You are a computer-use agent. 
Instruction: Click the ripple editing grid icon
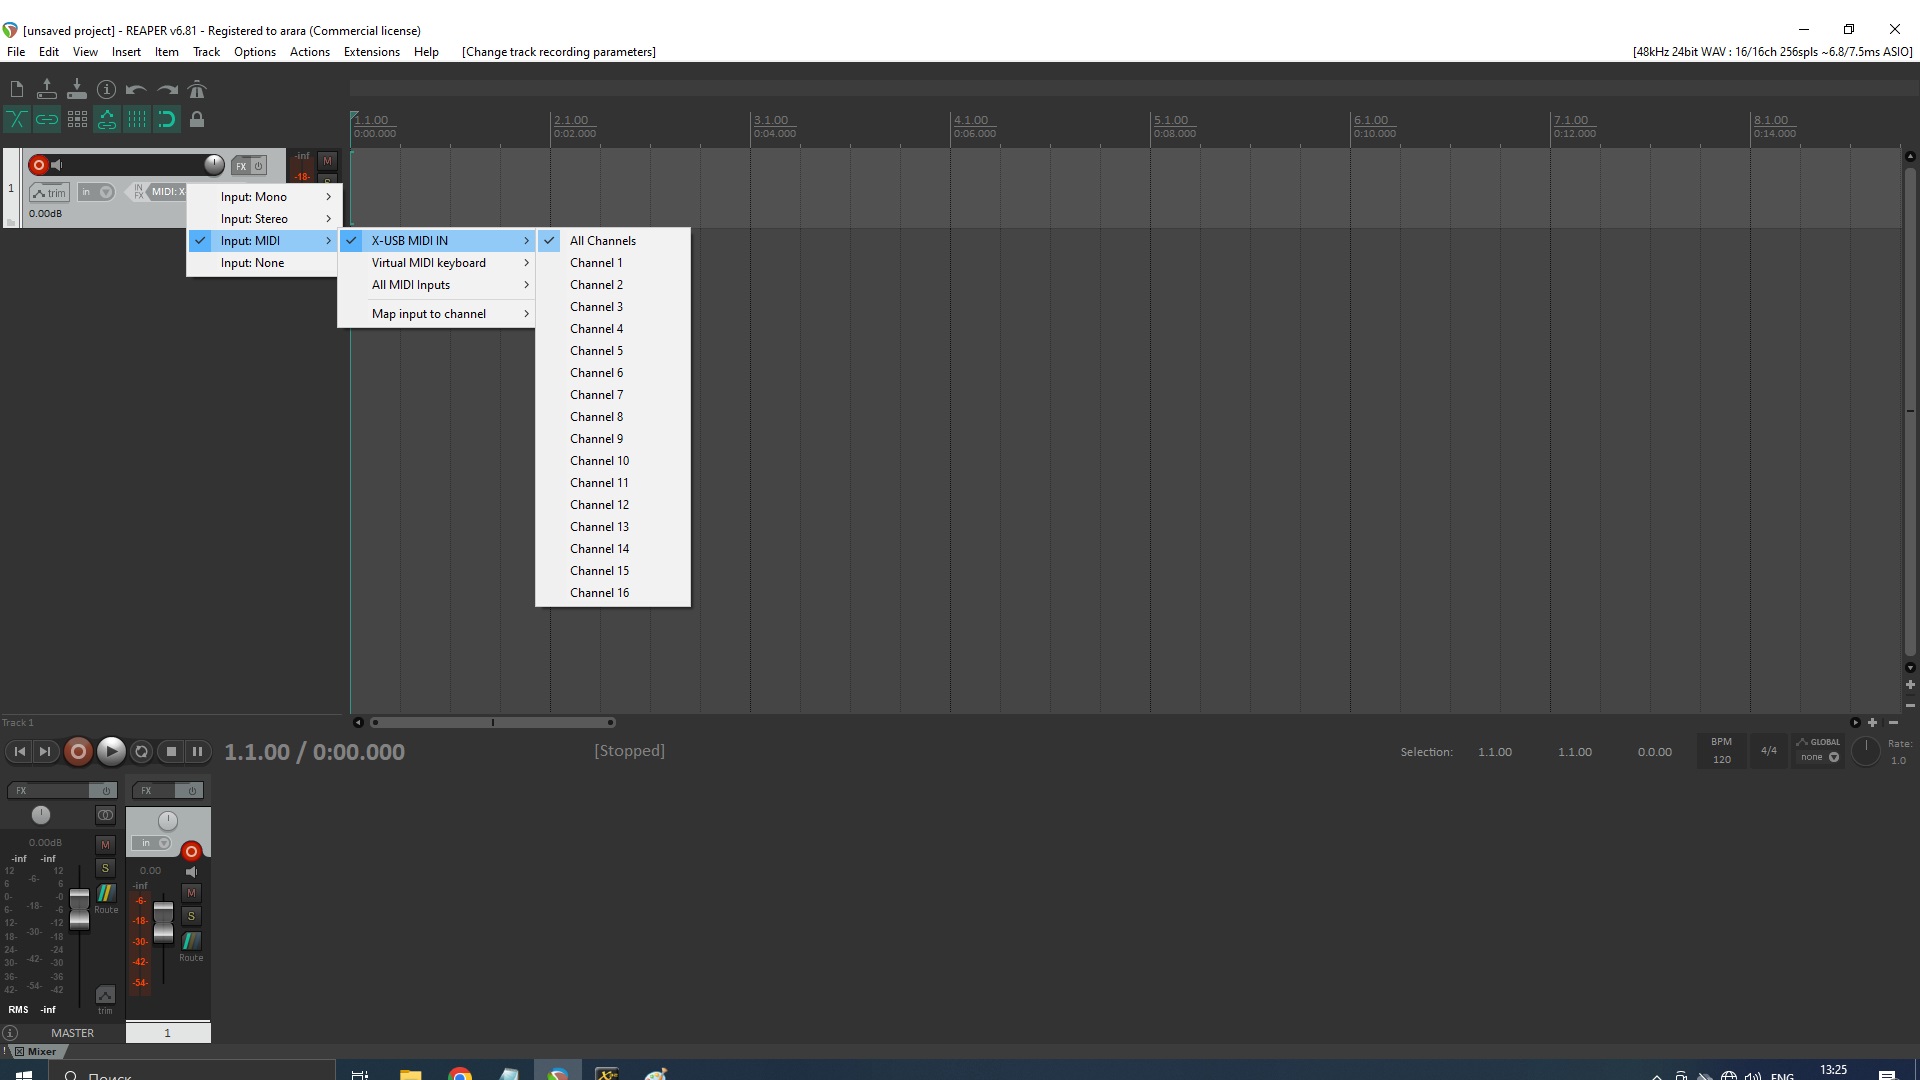77,120
